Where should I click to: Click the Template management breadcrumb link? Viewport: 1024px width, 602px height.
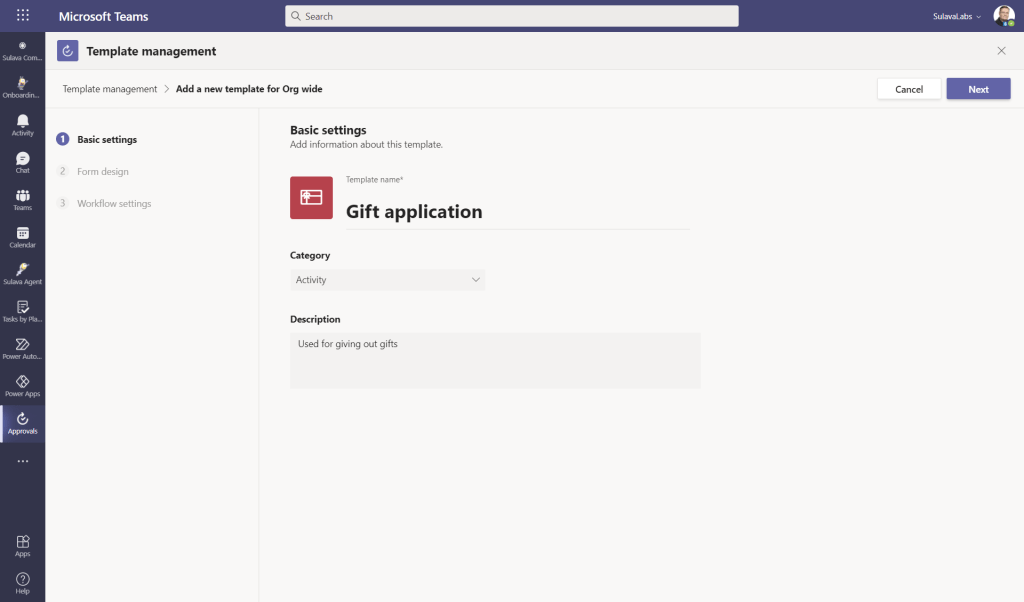pyautogui.click(x=110, y=89)
